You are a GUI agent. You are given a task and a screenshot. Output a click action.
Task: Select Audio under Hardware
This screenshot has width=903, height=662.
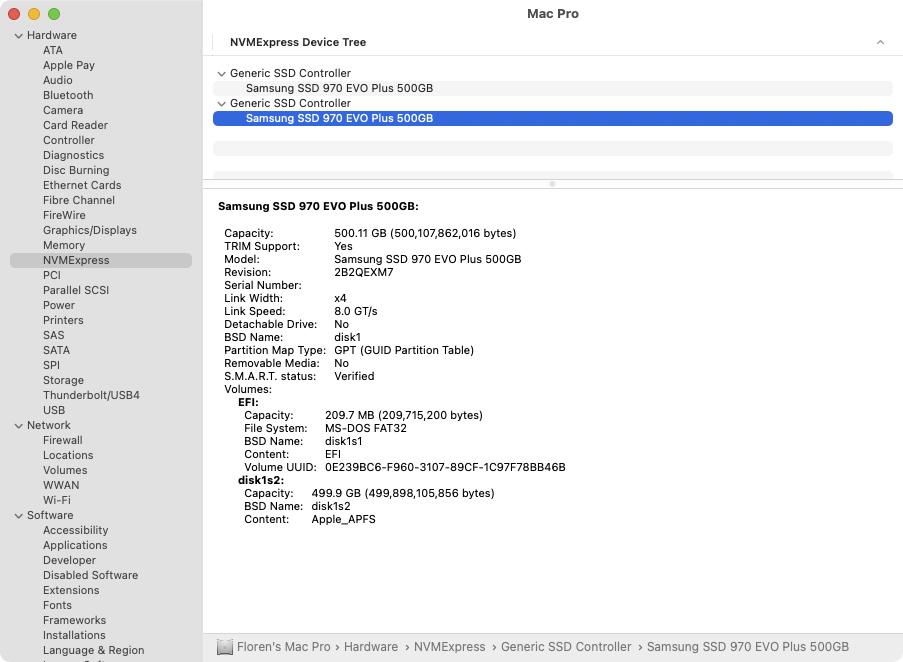pos(58,80)
